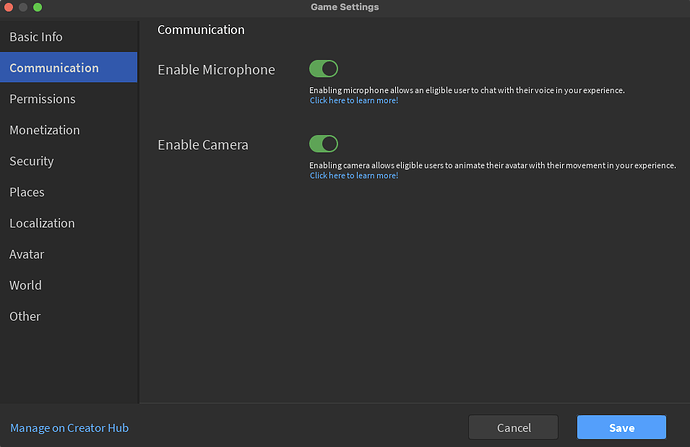Click the blue Save button

621,428
